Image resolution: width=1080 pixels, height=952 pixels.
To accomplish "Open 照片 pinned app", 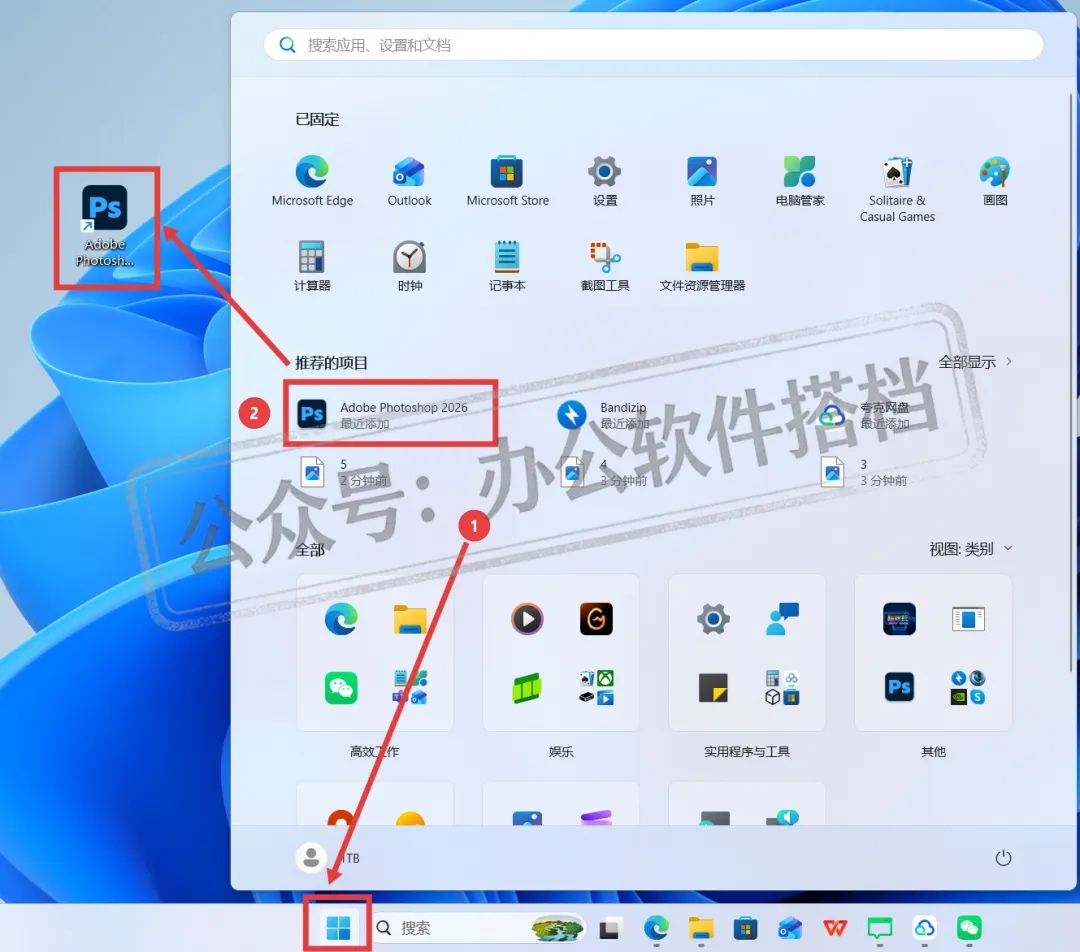I will pos(702,181).
